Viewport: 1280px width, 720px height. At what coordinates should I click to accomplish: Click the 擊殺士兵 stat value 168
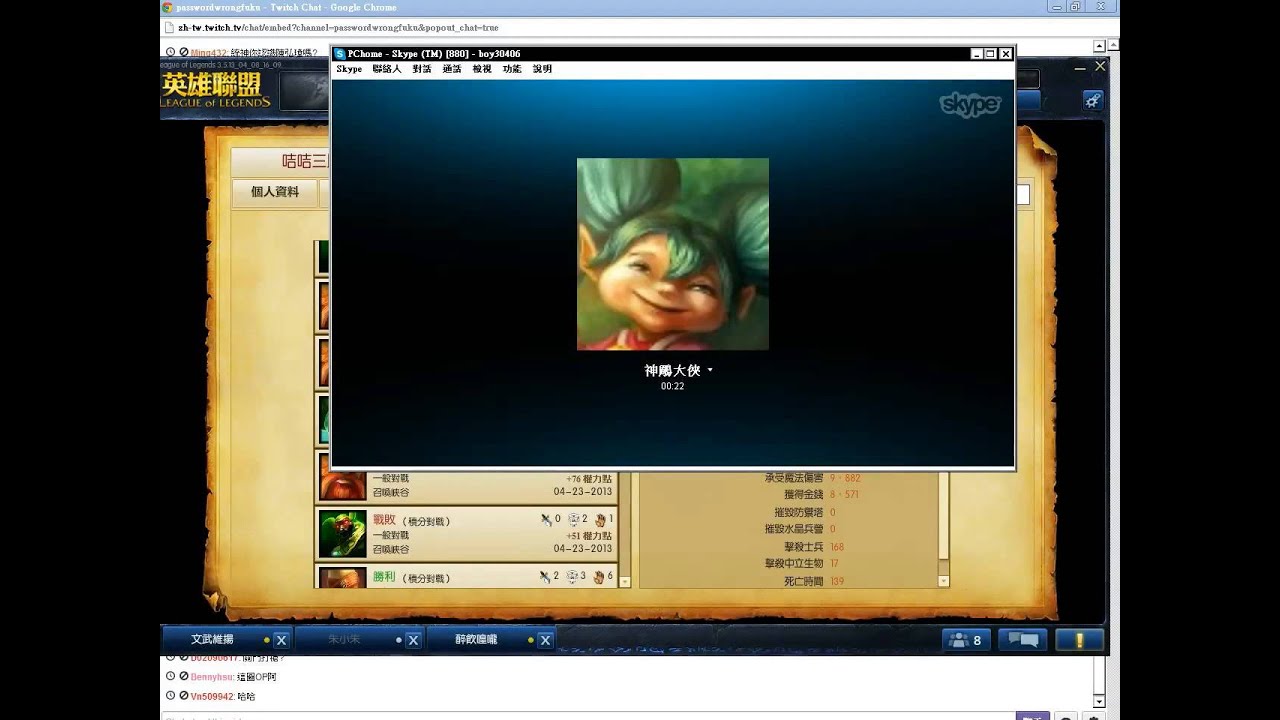(x=837, y=547)
